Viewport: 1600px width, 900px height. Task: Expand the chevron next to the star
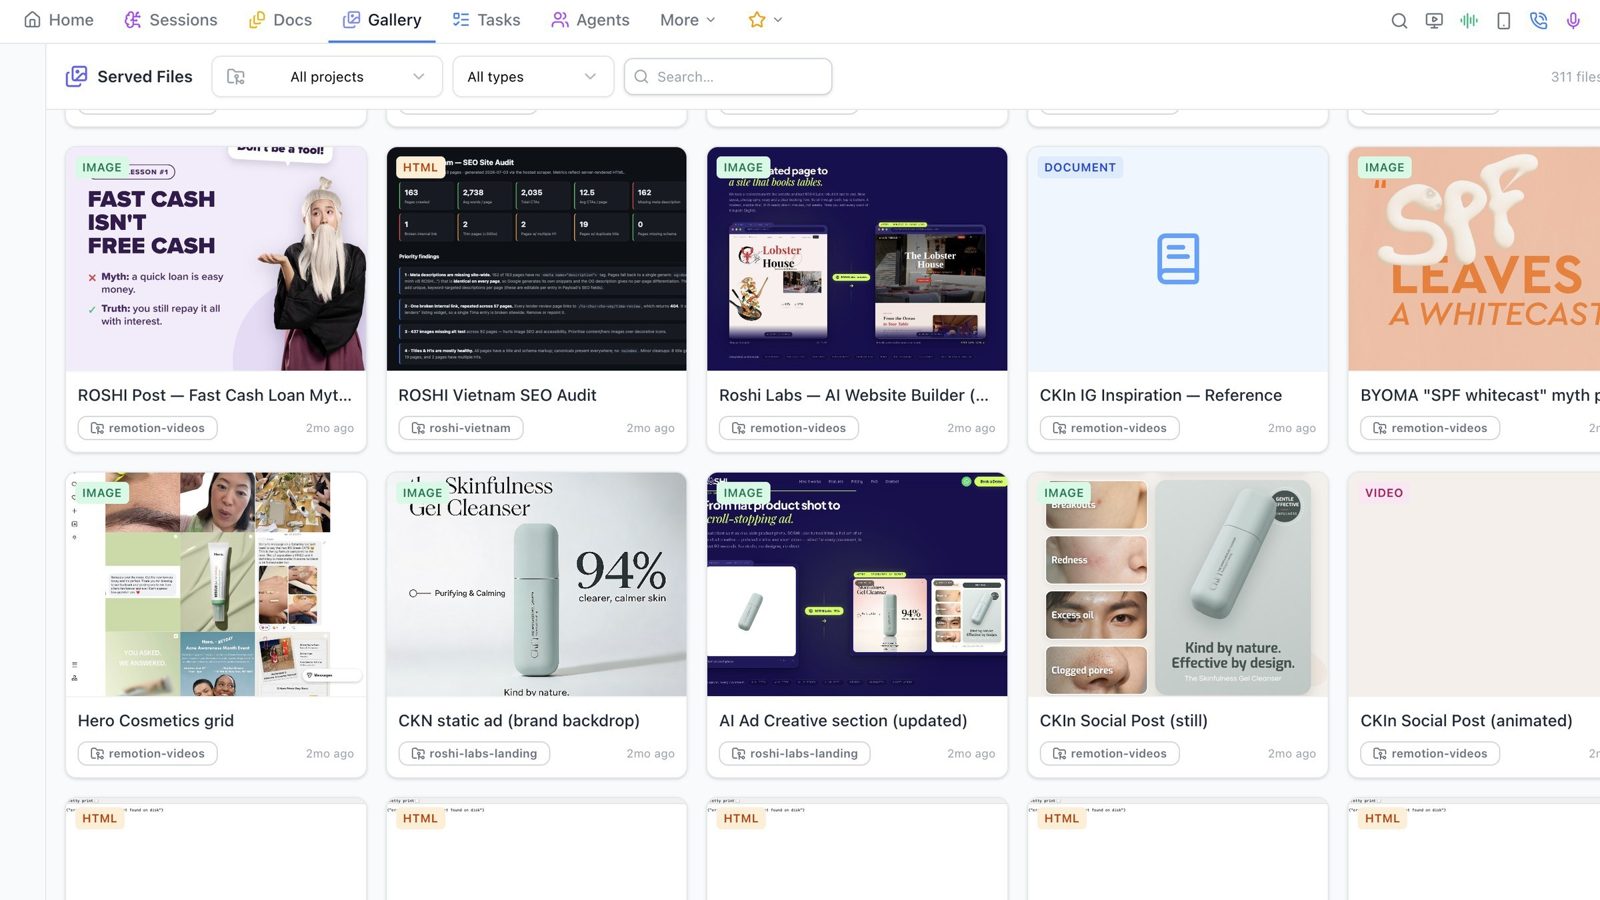click(778, 20)
